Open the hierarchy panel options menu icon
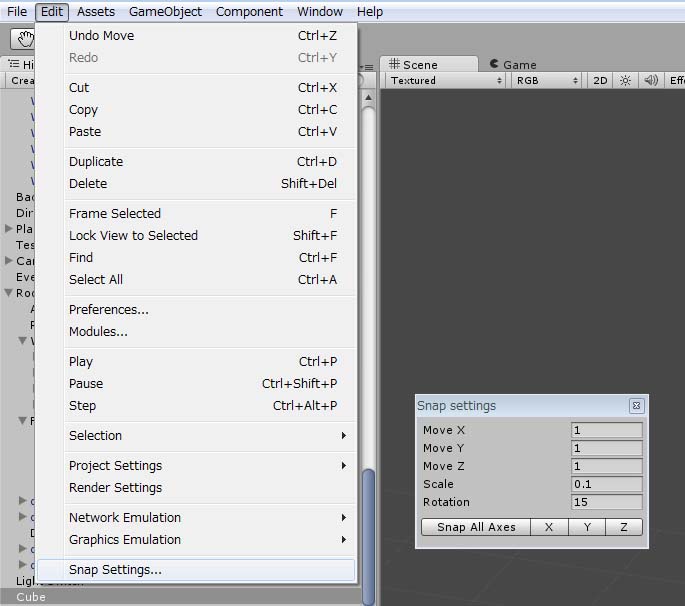This screenshot has width=685, height=606. click(x=367, y=67)
